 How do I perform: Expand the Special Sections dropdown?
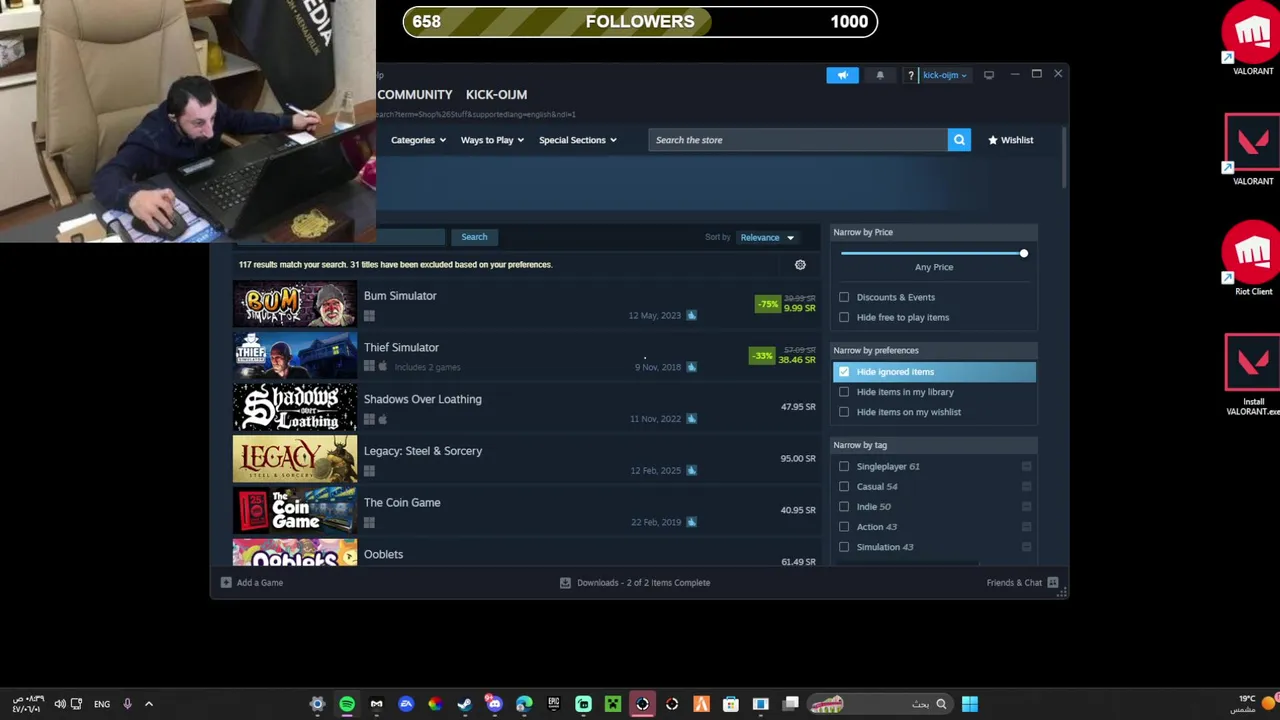(577, 140)
